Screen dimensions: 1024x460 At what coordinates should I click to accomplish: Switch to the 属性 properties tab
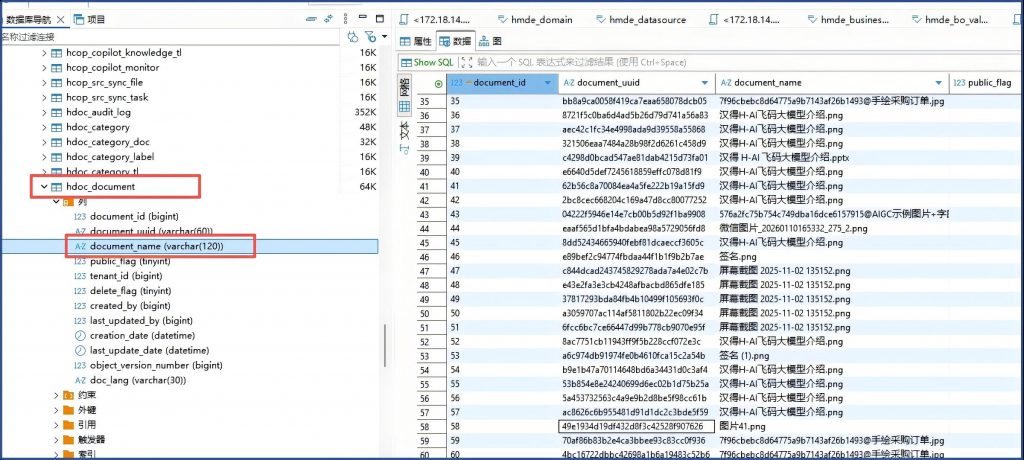[x=415, y=41]
